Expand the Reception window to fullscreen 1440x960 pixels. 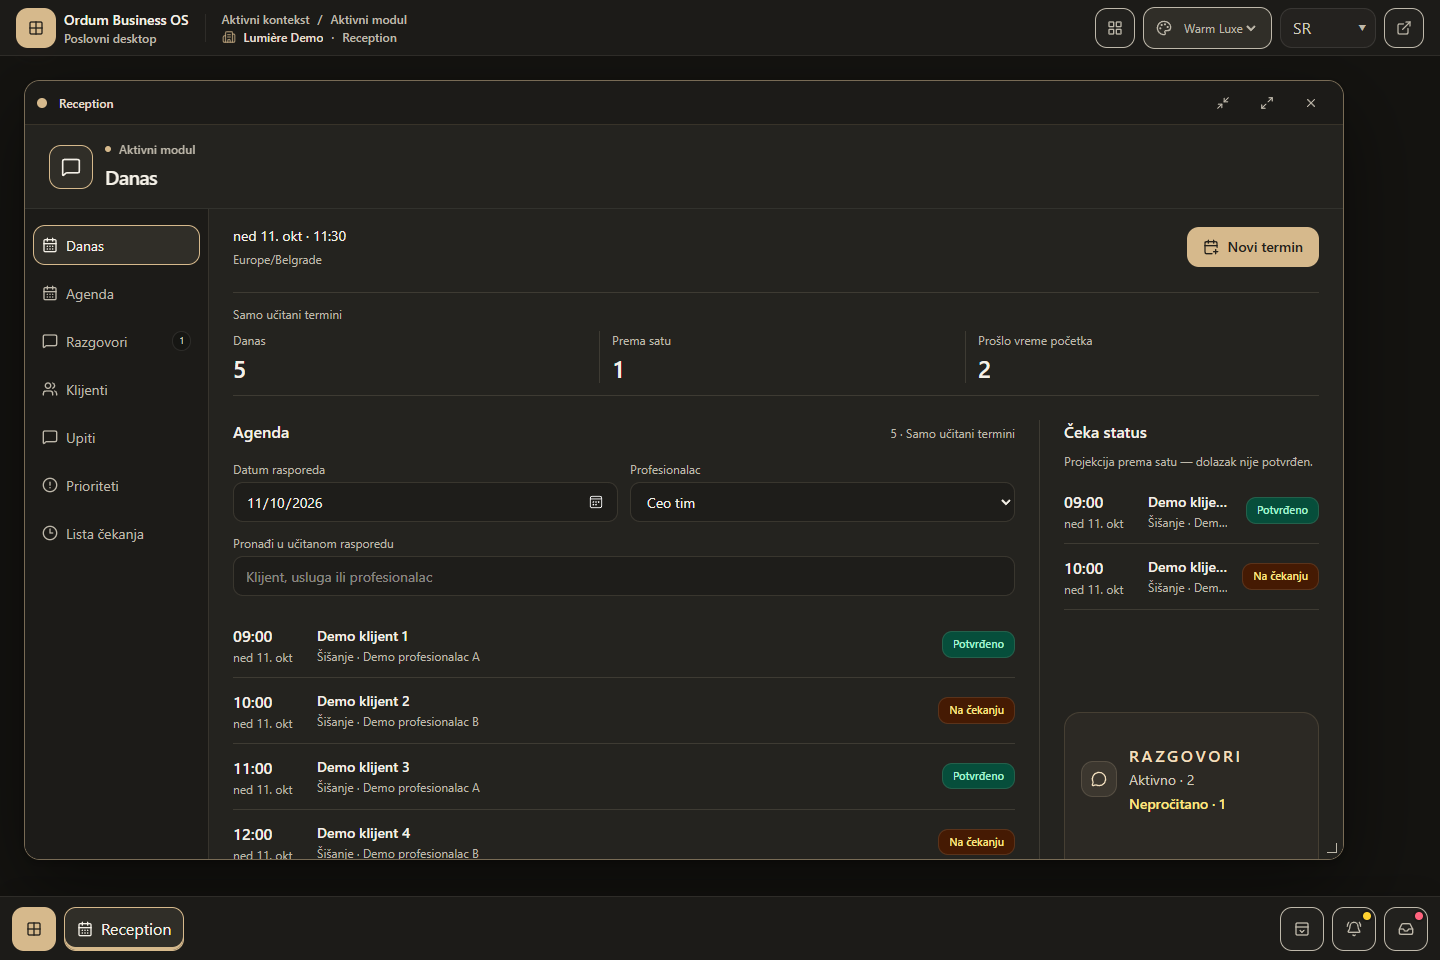tap(1267, 103)
